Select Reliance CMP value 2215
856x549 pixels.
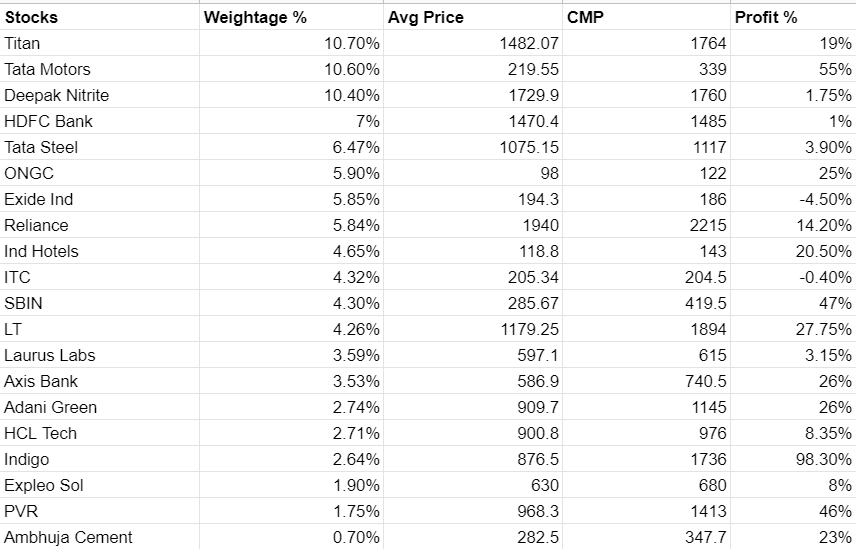pos(646,225)
